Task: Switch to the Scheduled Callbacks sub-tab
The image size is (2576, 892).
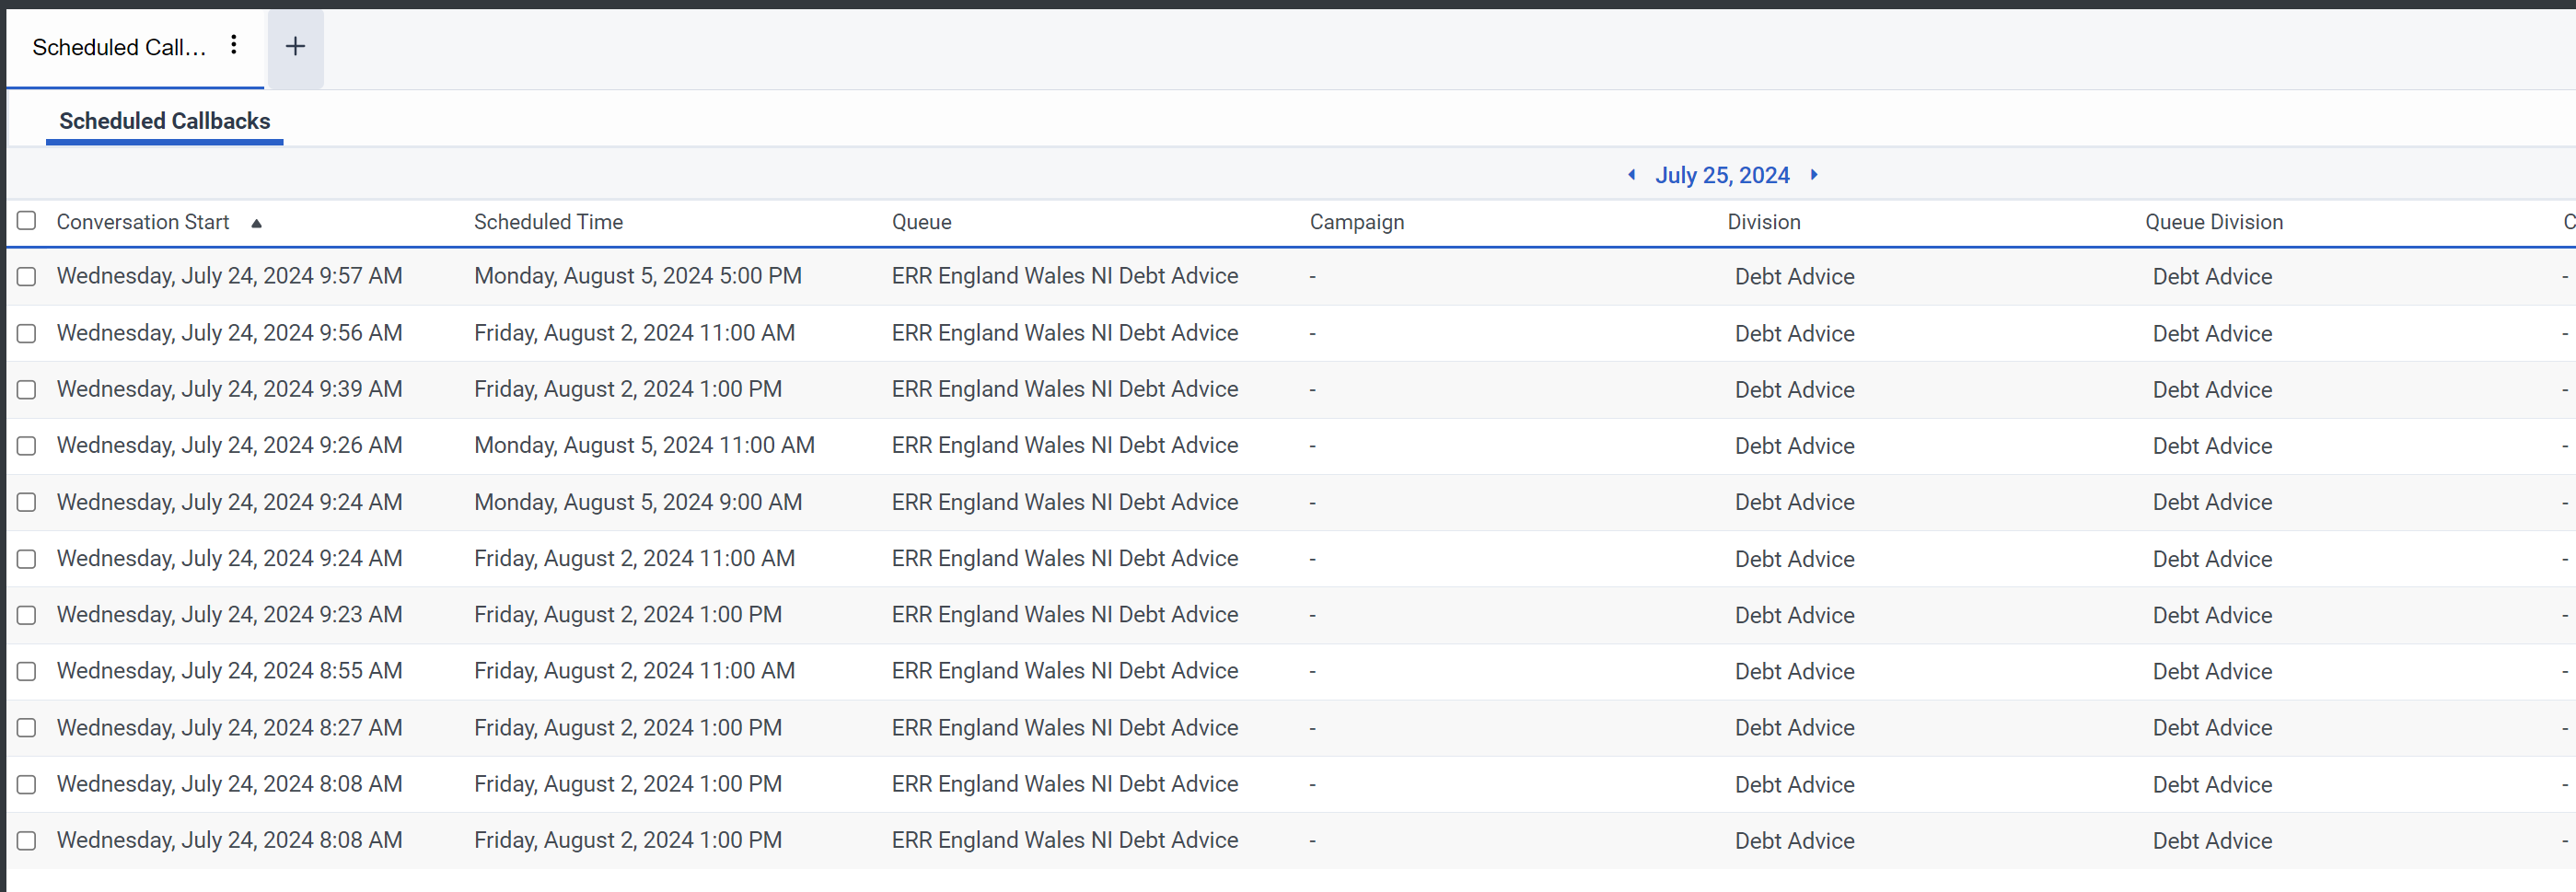Action: [x=164, y=121]
